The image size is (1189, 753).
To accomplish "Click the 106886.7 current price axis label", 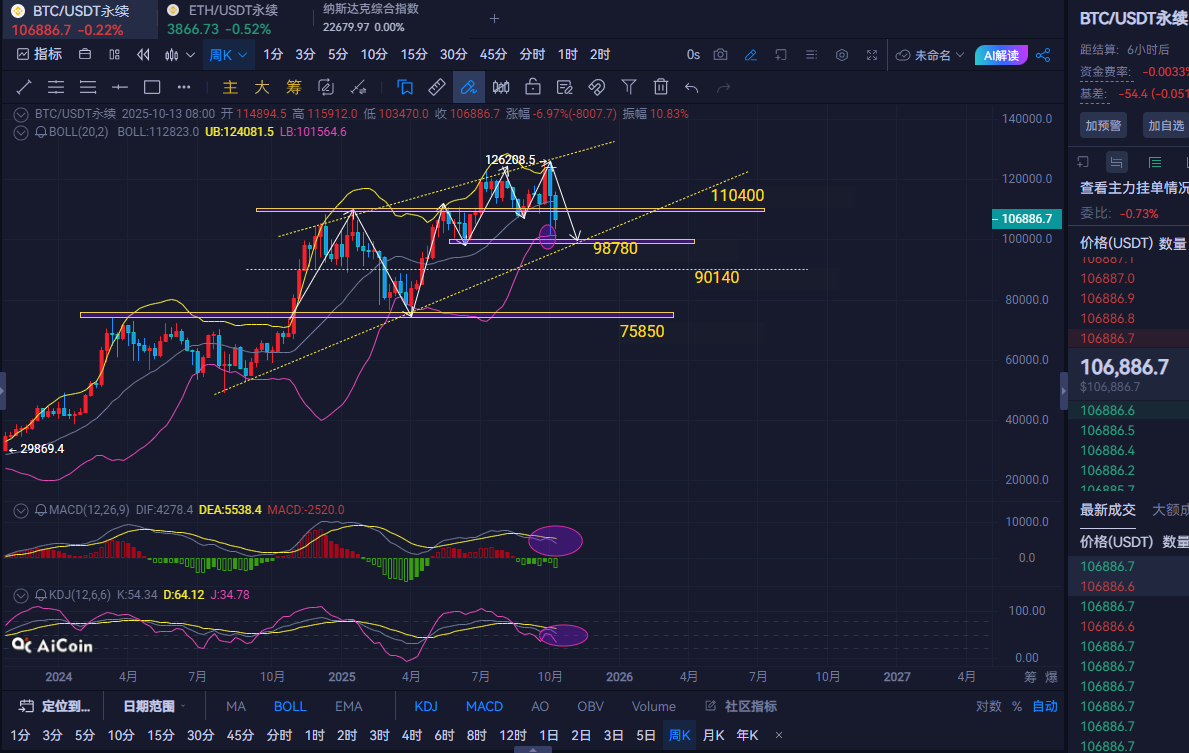I will click(x=1027, y=218).
